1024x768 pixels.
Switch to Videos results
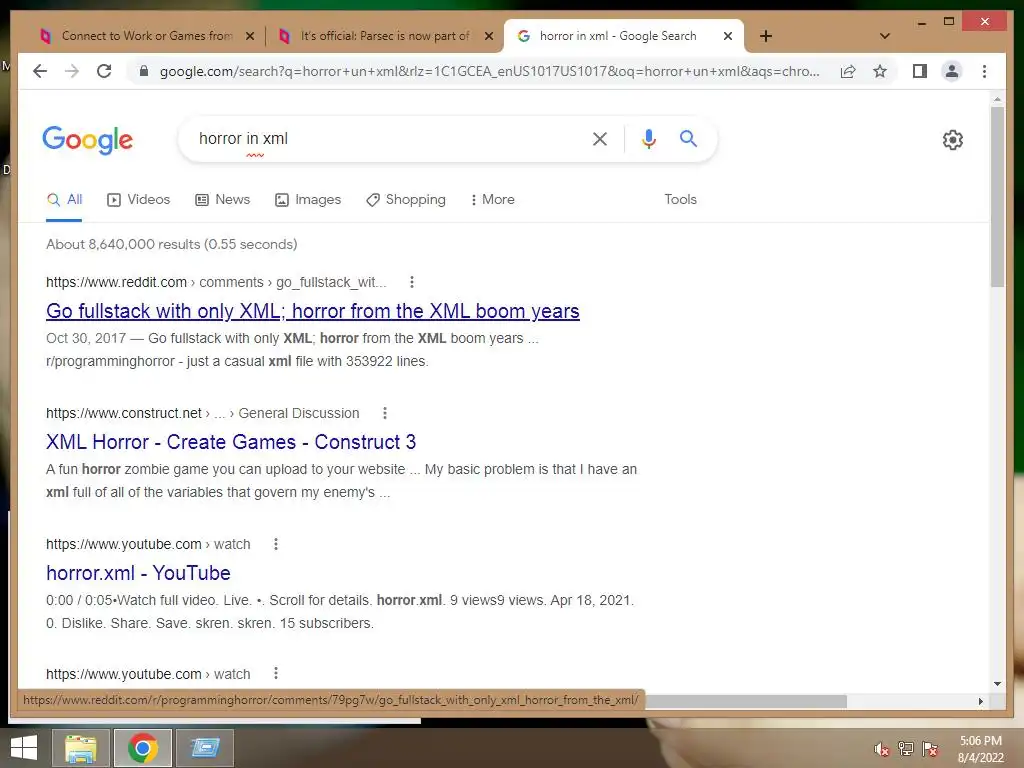coord(138,199)
